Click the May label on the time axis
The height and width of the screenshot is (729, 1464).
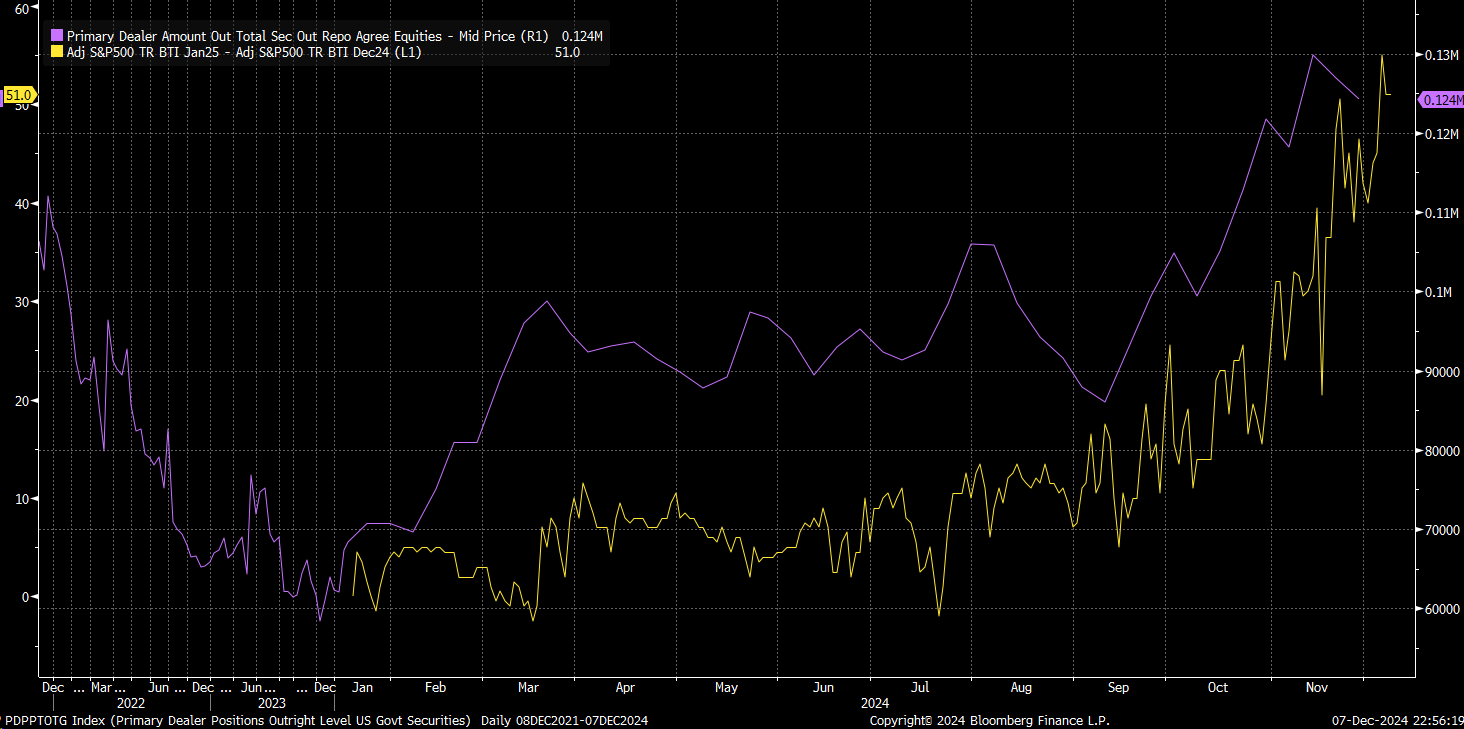tap(727, 688)
